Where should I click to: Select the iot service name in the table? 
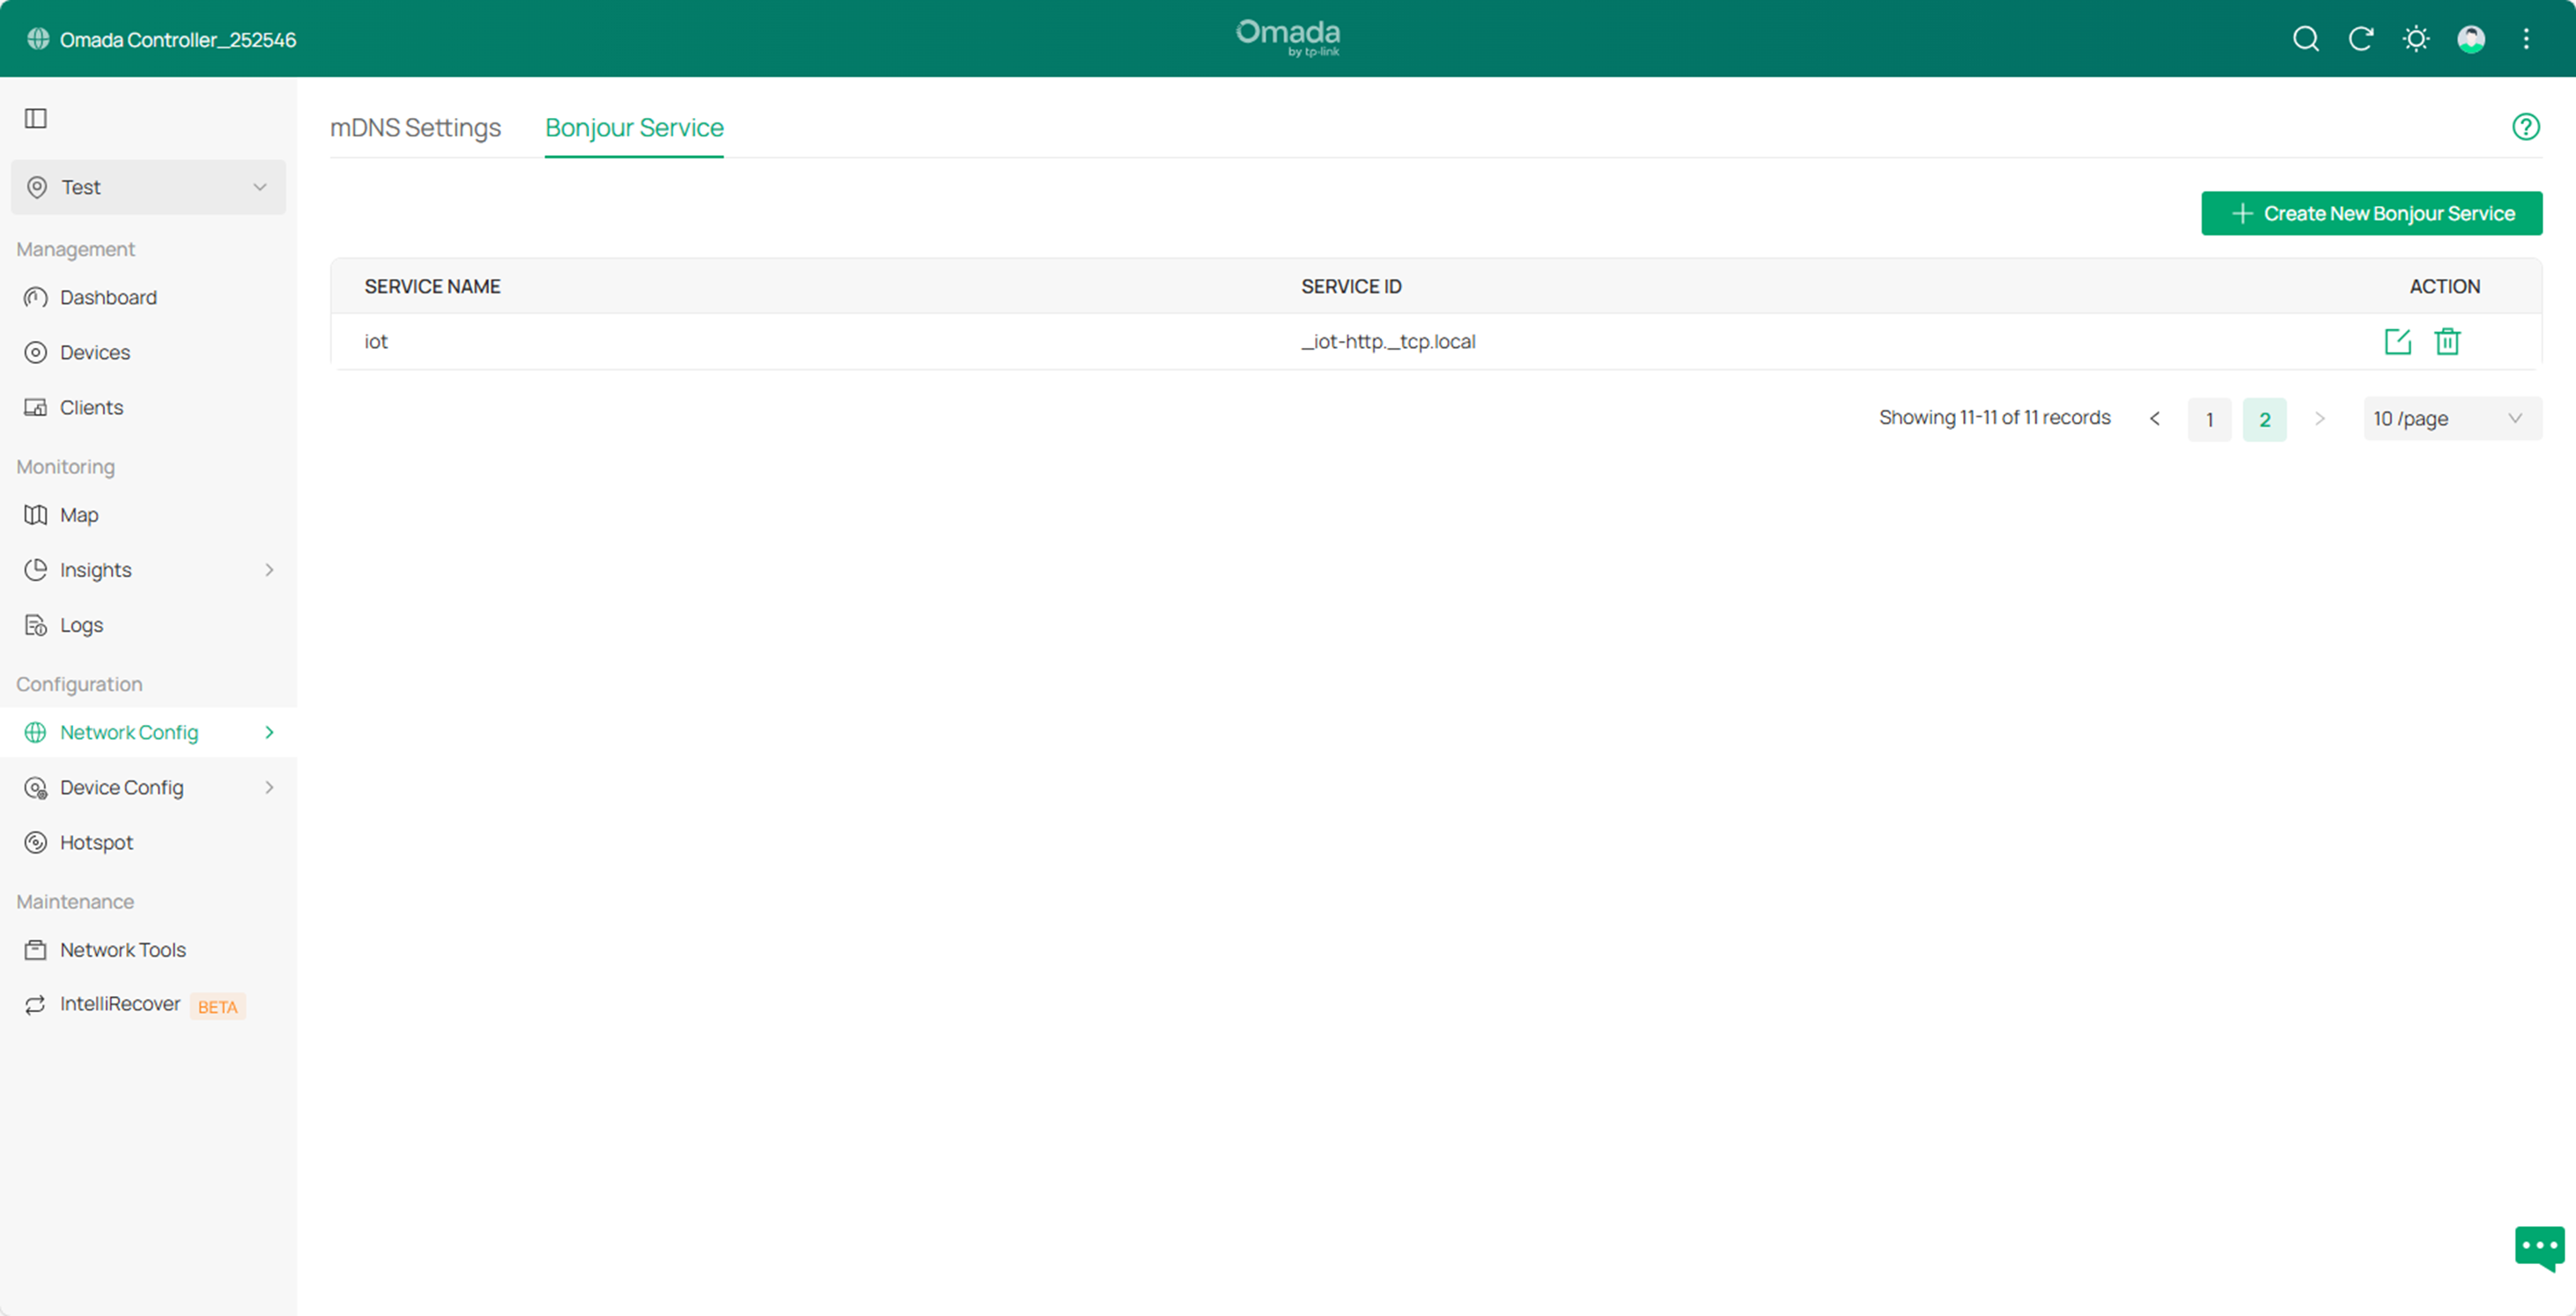click(376, 341)
